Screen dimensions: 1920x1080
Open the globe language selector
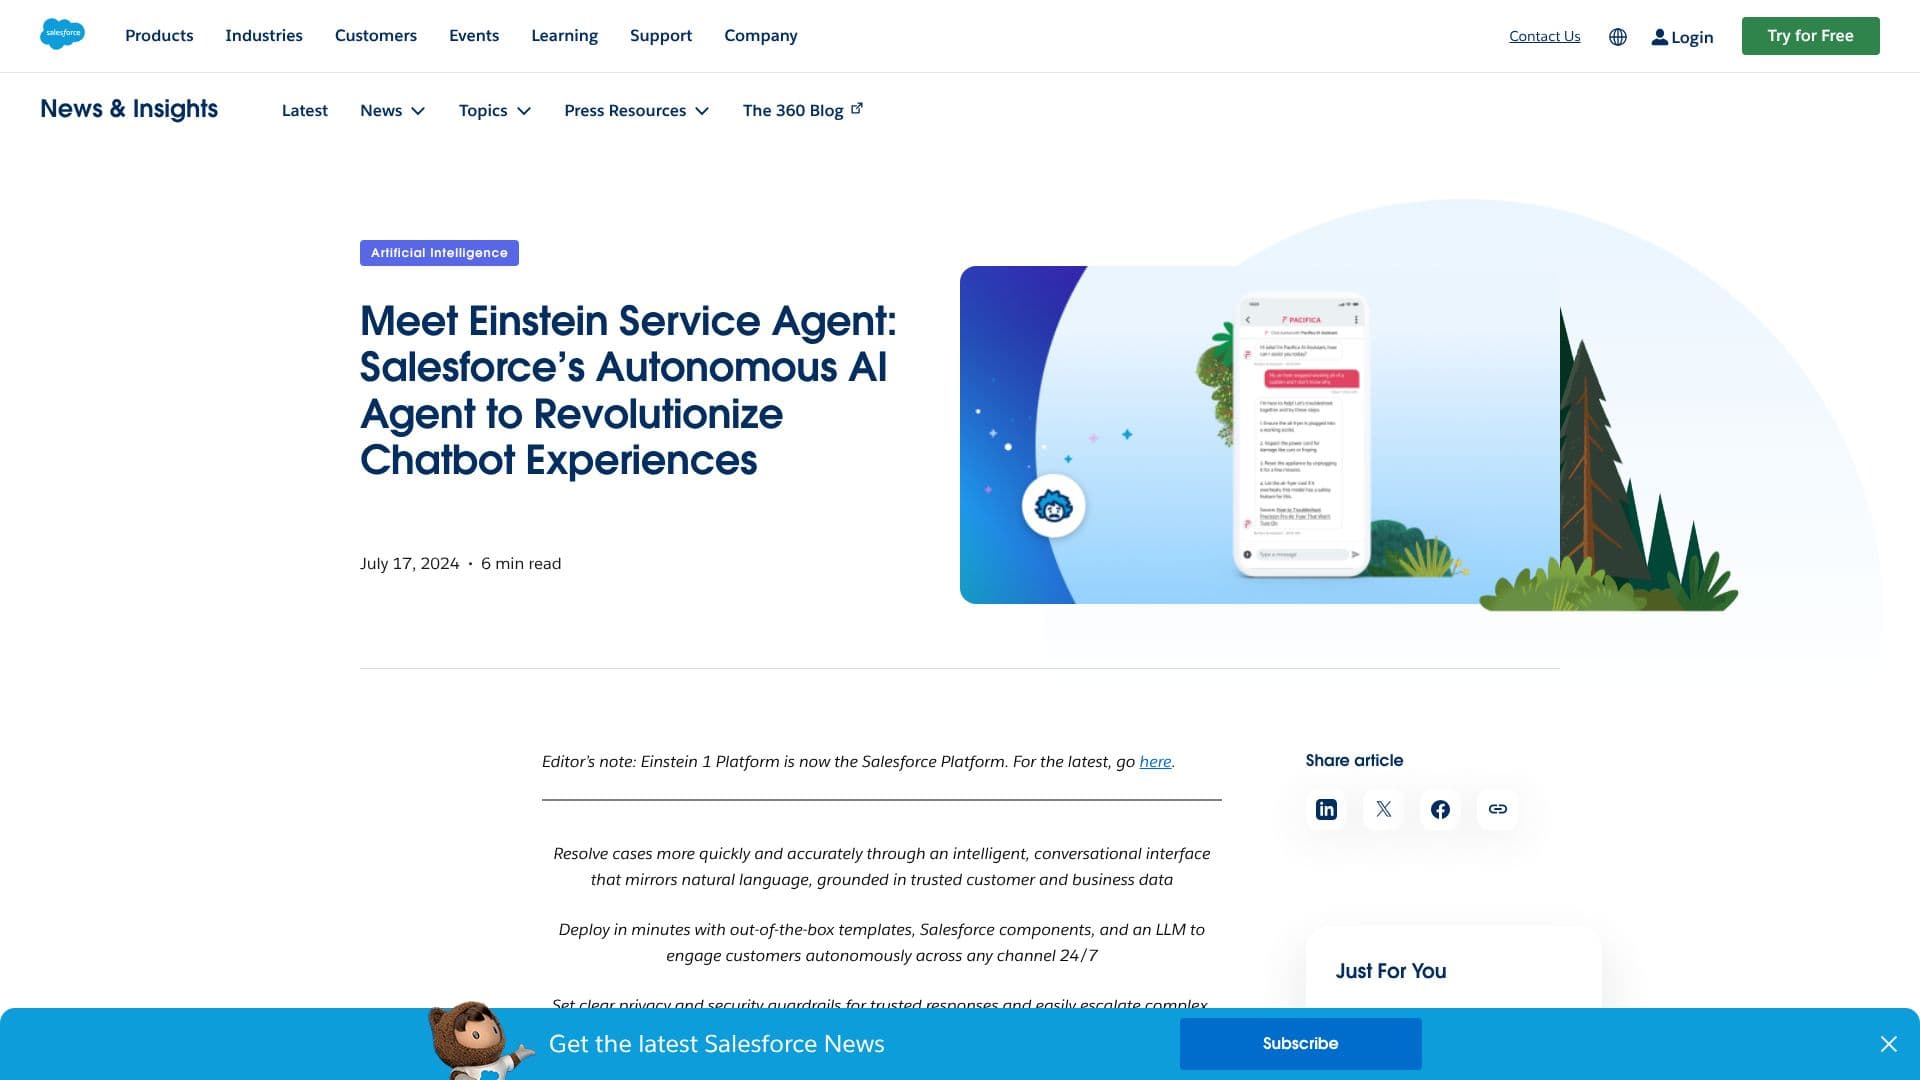click(x=1618, y=37)
